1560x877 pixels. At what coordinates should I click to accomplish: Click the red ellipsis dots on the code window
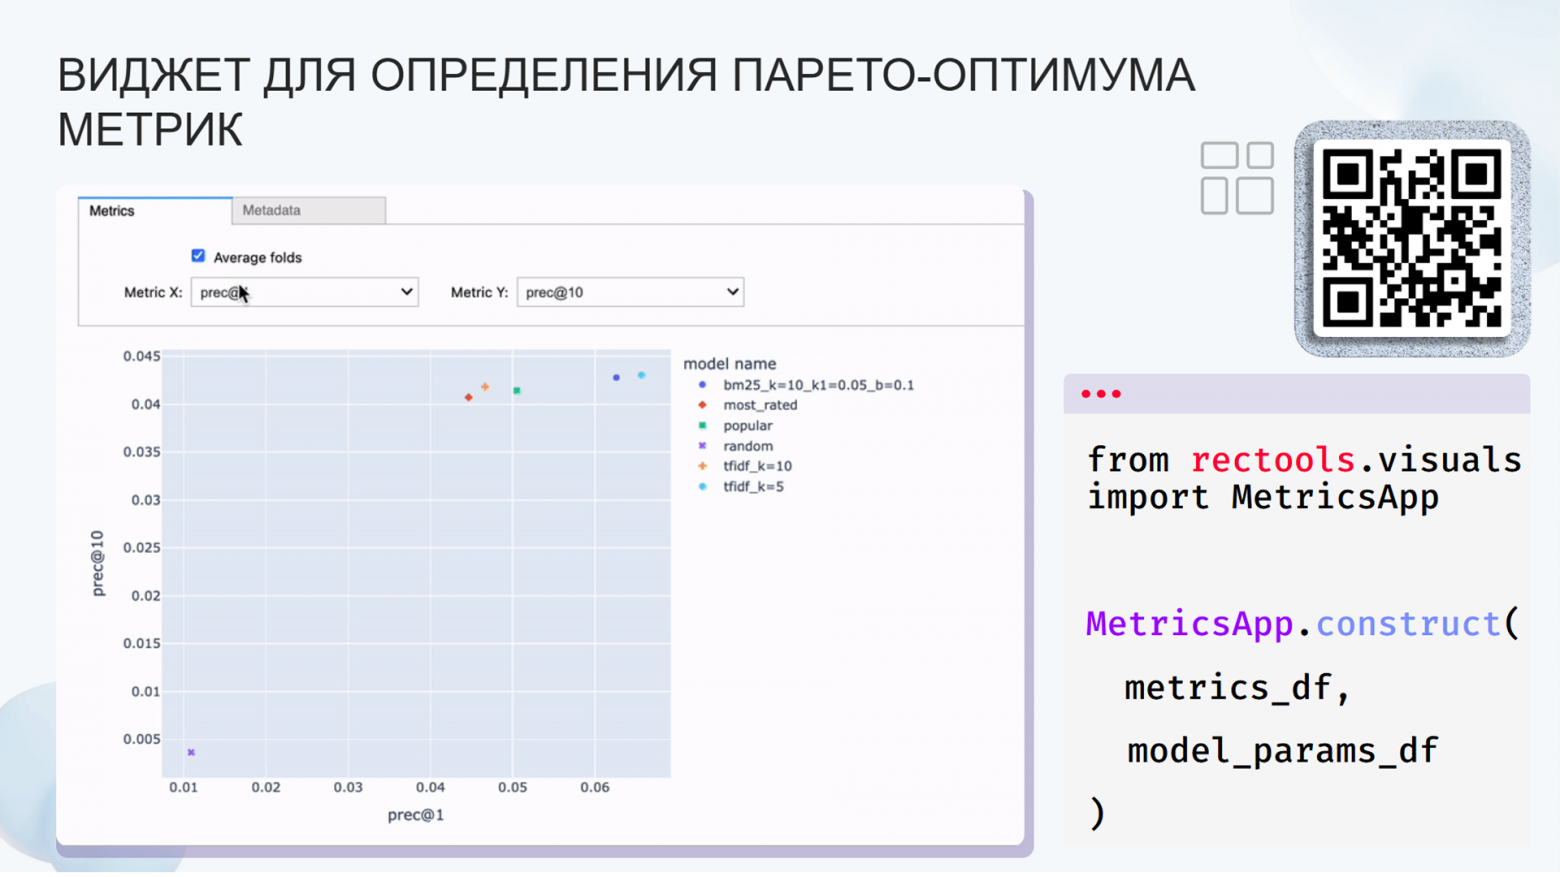click(1100, 393)
